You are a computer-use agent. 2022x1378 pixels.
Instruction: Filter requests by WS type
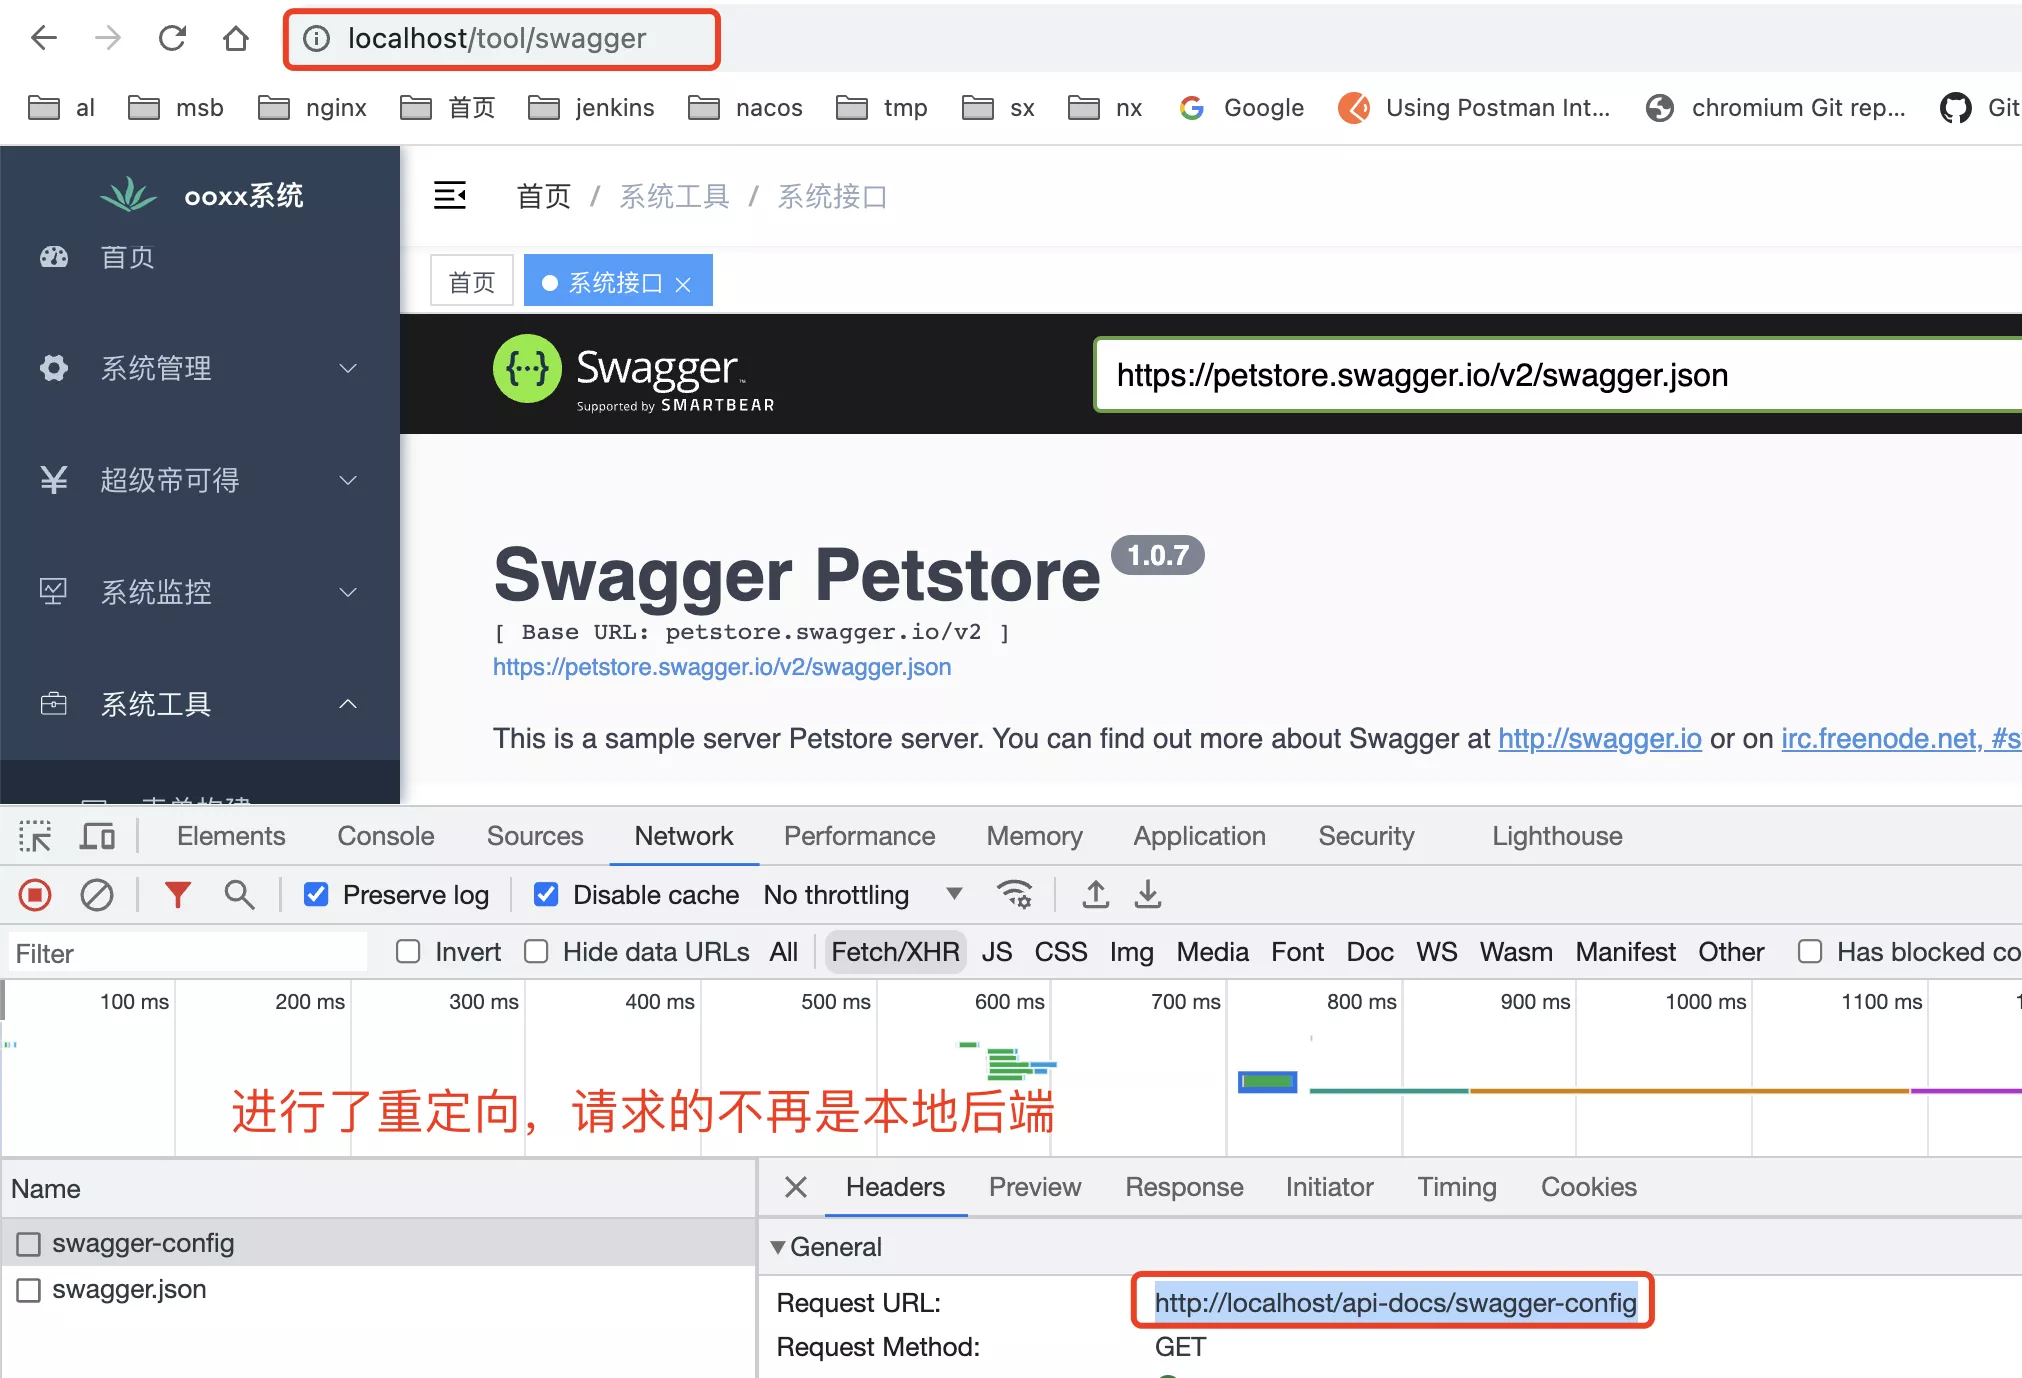coord(1436,952)
